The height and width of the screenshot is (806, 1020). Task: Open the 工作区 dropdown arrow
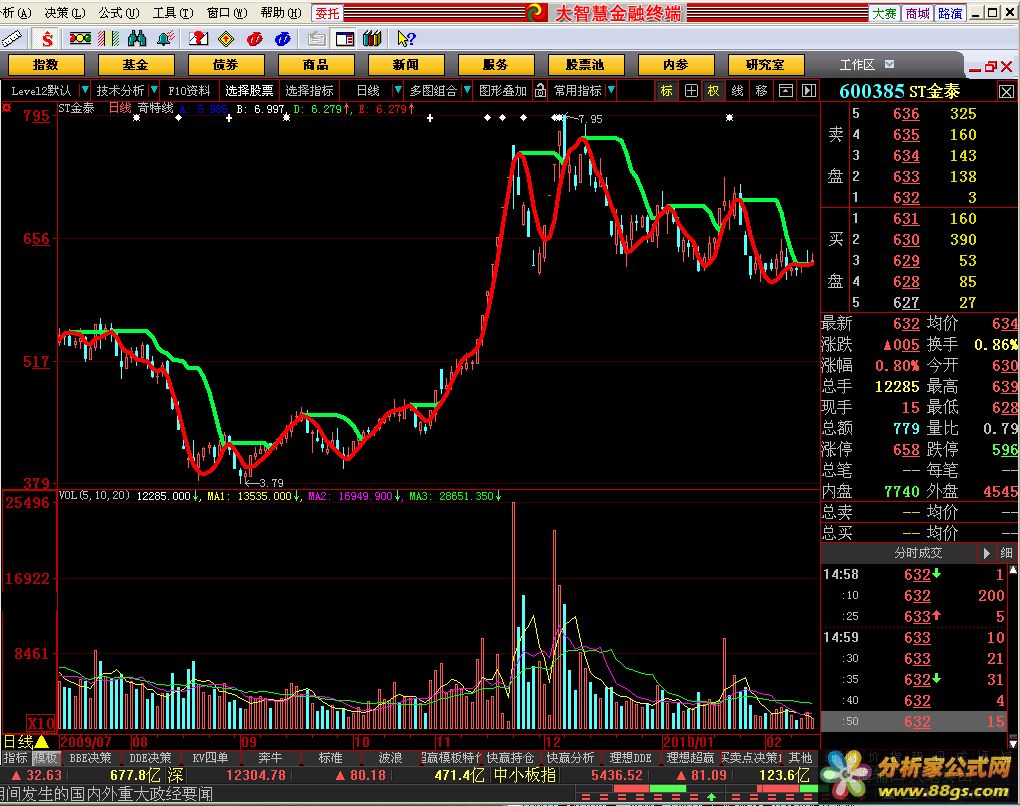pos(889,64)
